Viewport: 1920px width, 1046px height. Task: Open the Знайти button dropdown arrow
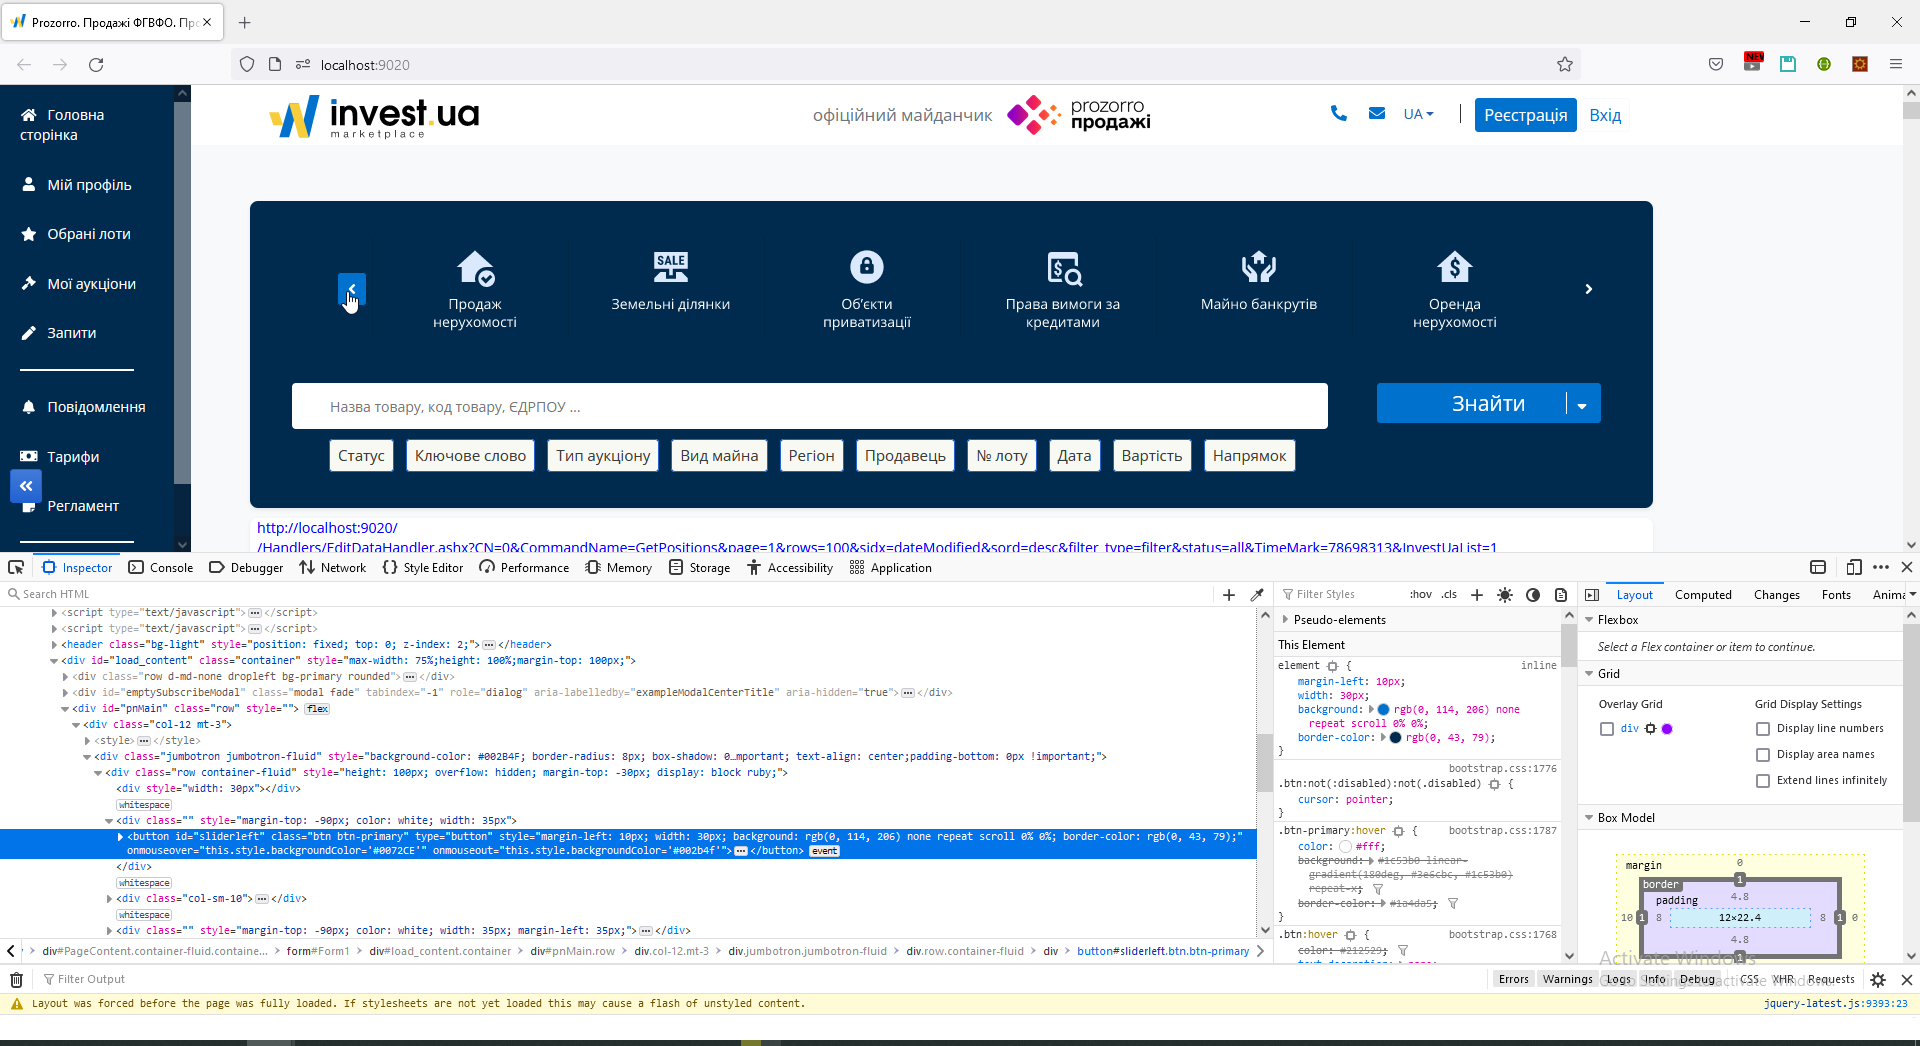[1582, 404]
